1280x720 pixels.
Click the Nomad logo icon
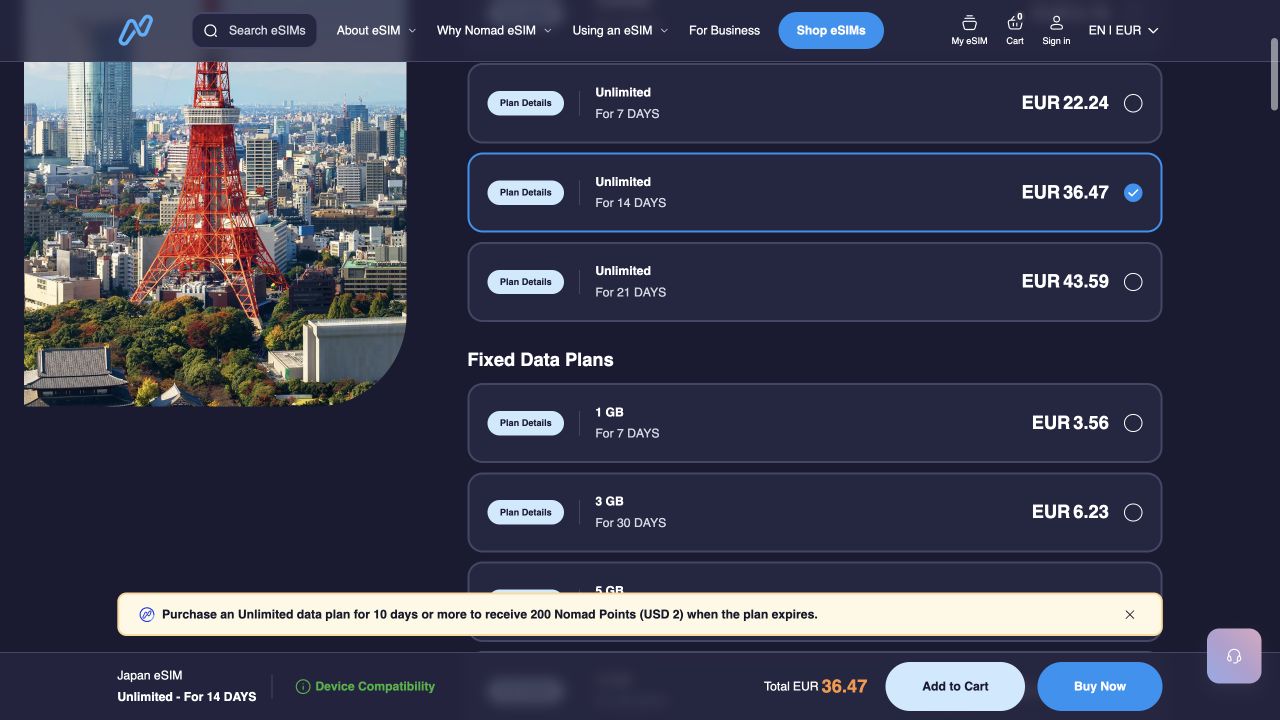(x=135, y=31)
